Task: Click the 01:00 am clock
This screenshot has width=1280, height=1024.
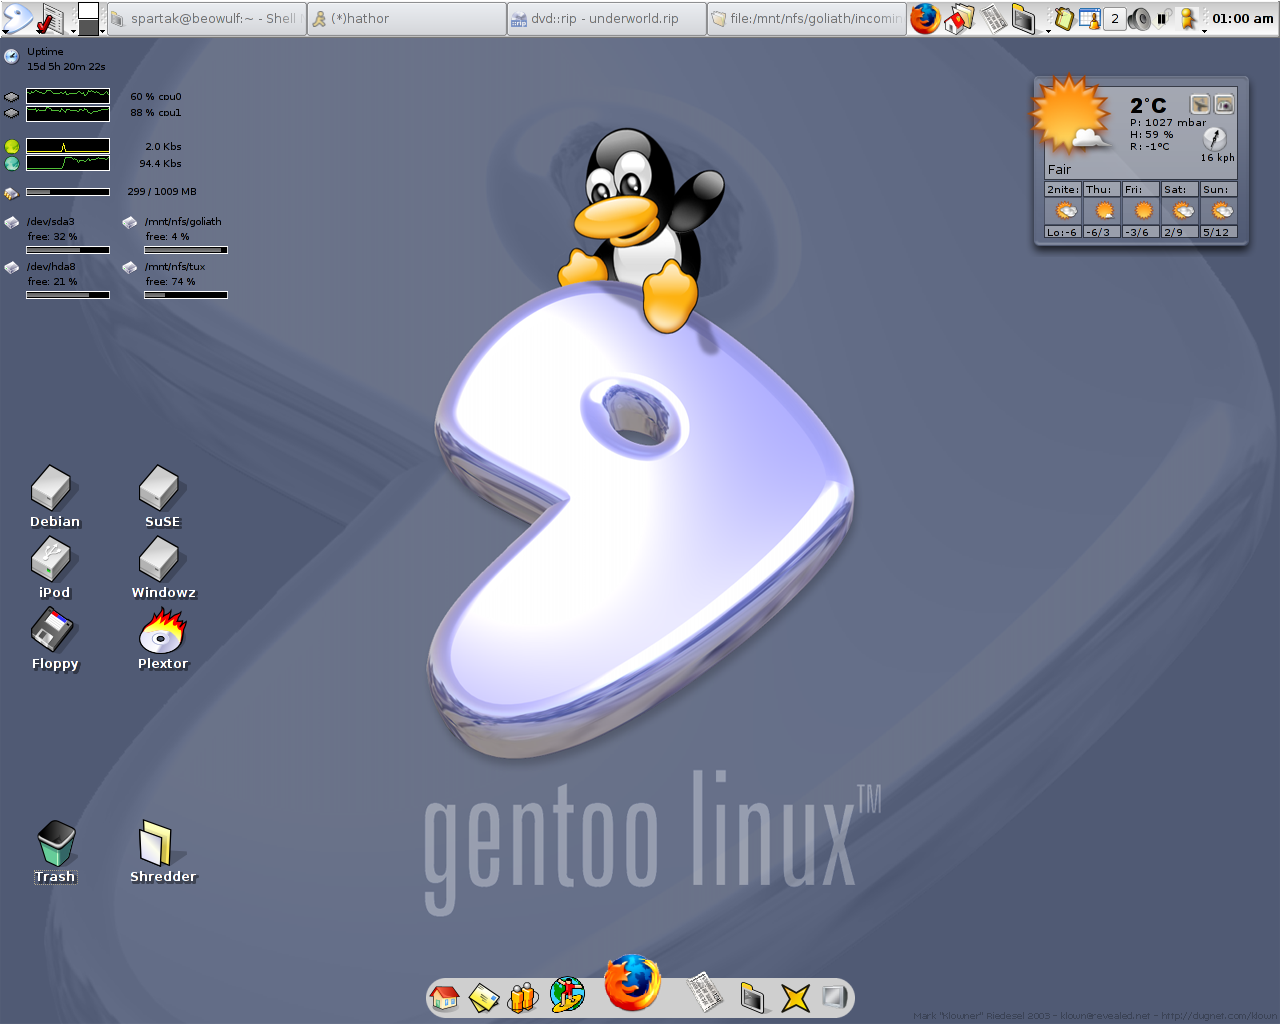Action: tap(1243, 19)
